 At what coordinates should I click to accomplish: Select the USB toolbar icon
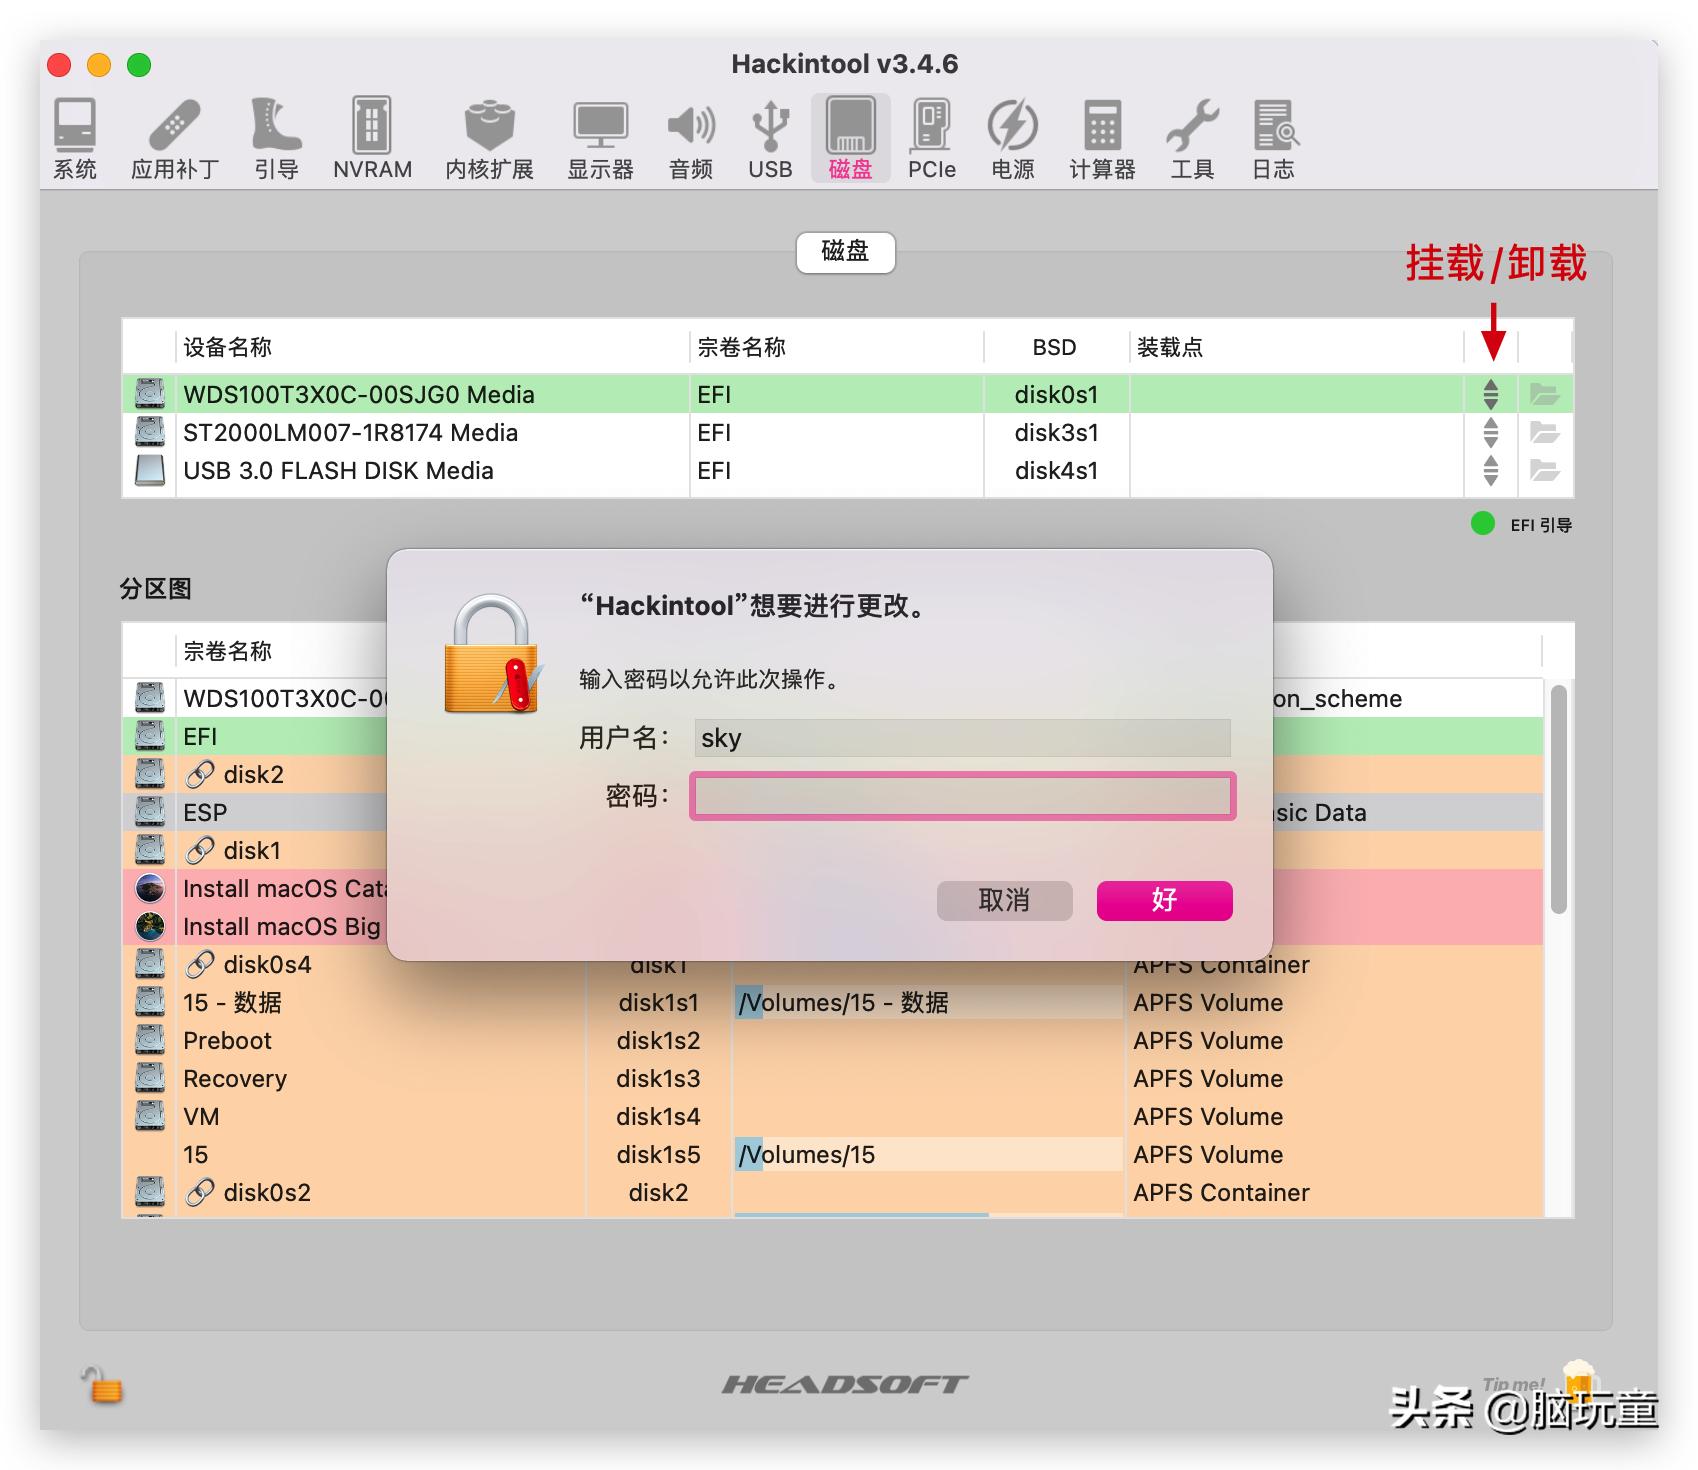tap(770, 139)
